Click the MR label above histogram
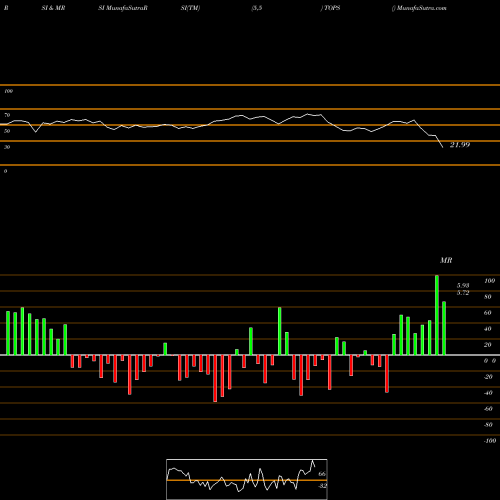The height and width of the screenshot is (500, 500). [x=446, y=260]
